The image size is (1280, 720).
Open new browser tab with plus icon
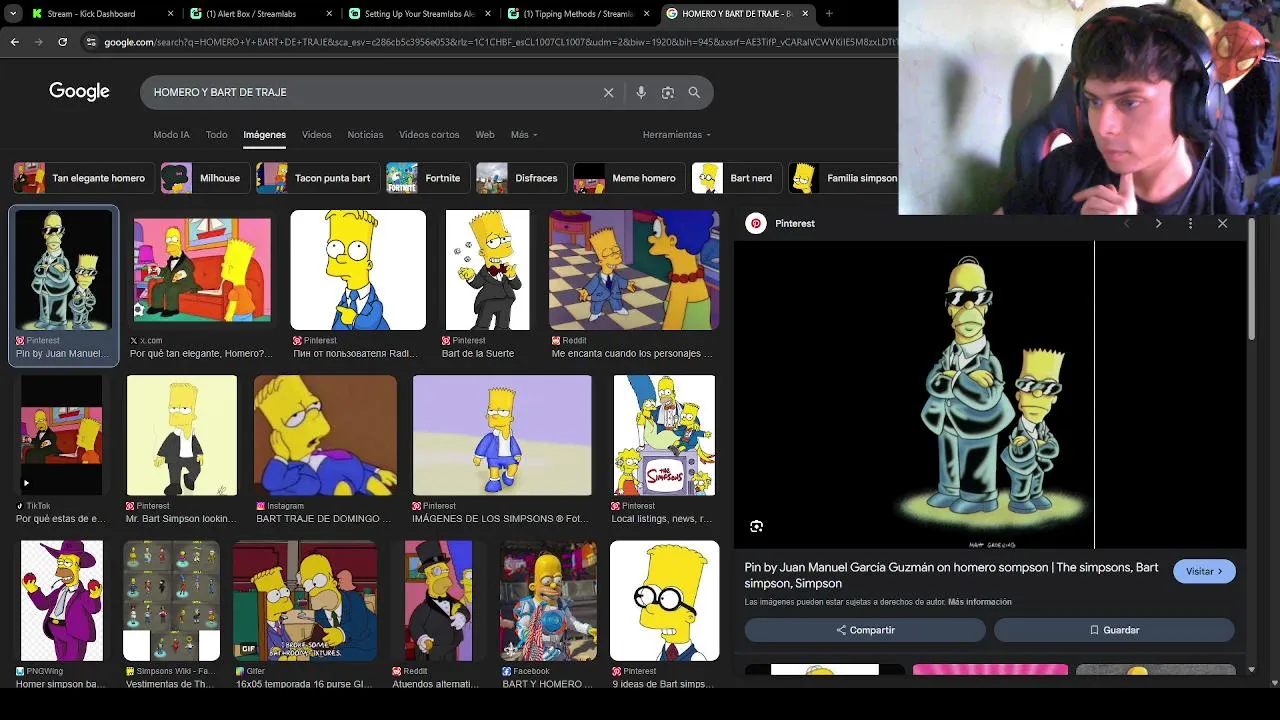(829, 14)
